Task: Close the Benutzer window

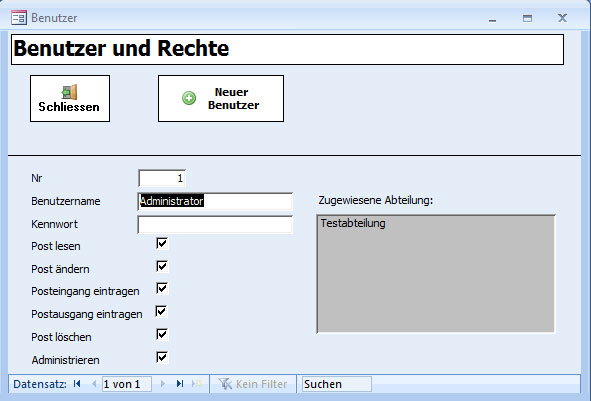Action: [x=562, y=18]
